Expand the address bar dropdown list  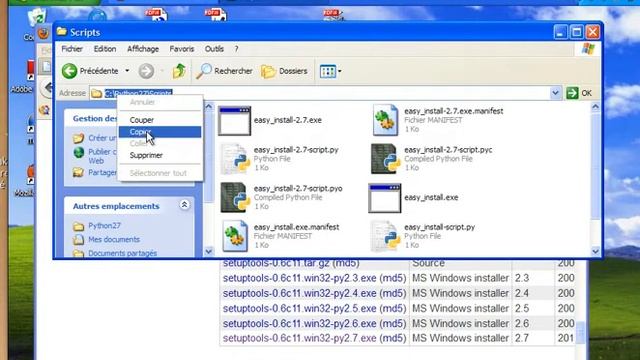[555, 93]
